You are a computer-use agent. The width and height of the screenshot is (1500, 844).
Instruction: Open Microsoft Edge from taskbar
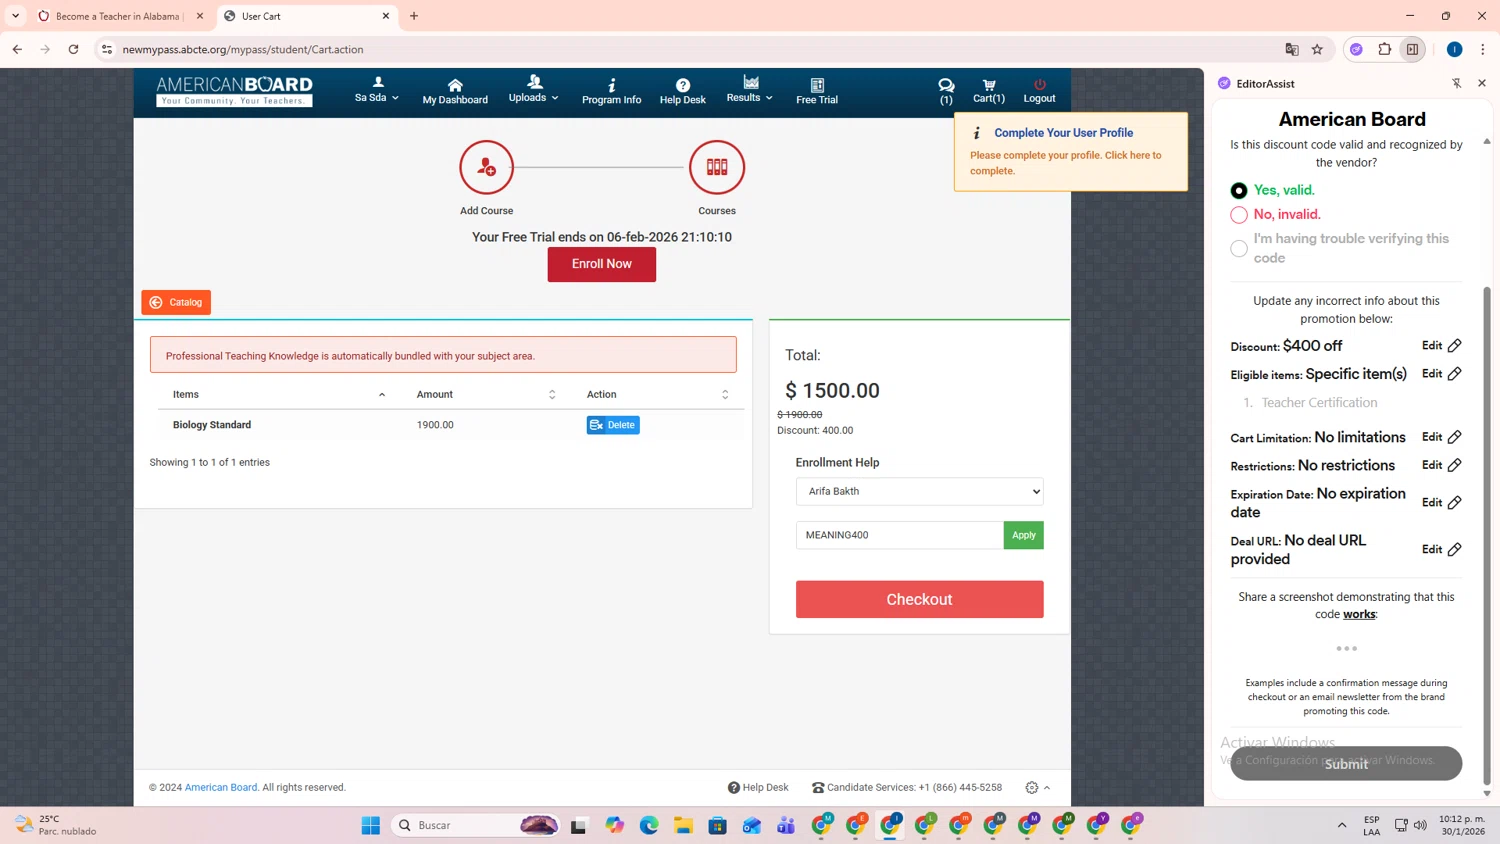[649, 825]
